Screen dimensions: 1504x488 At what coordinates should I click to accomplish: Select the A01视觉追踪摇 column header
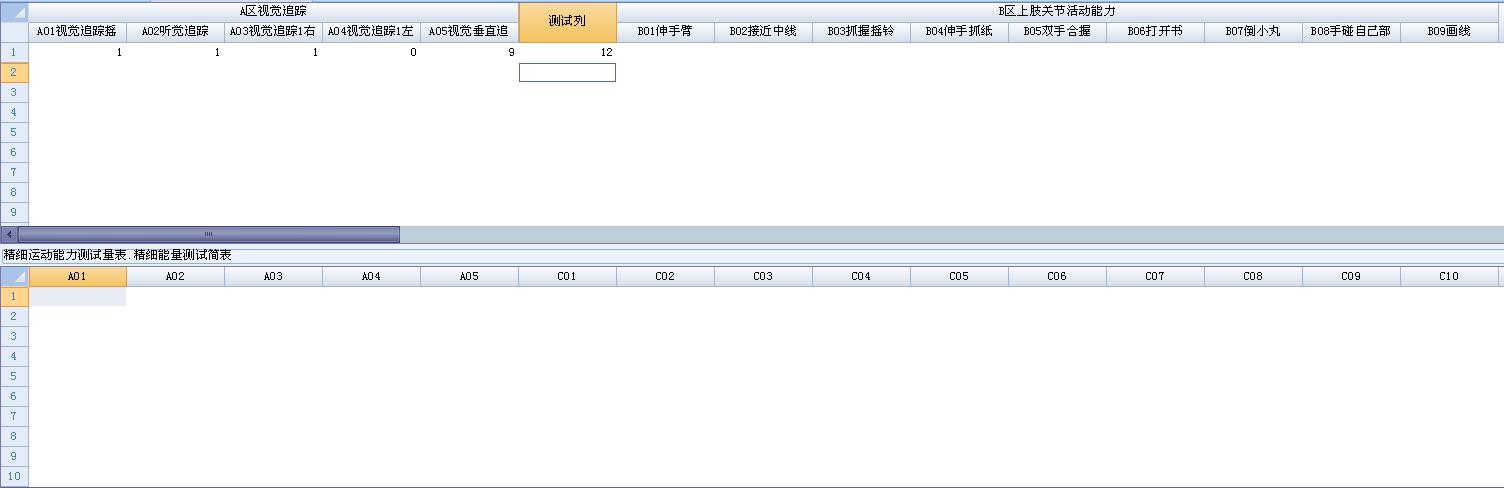point(77,32)
